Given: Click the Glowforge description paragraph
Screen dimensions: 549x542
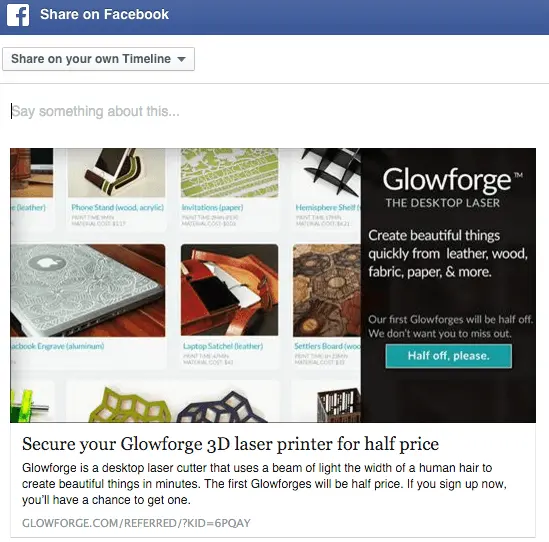Looking at the screenshot, I should (x=264, y=484).
